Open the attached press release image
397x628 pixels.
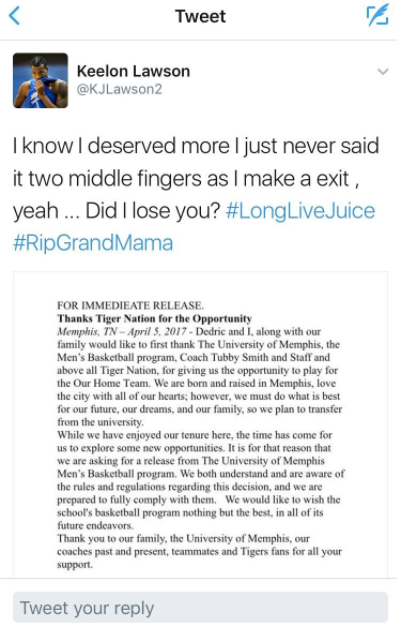point(200,425)
